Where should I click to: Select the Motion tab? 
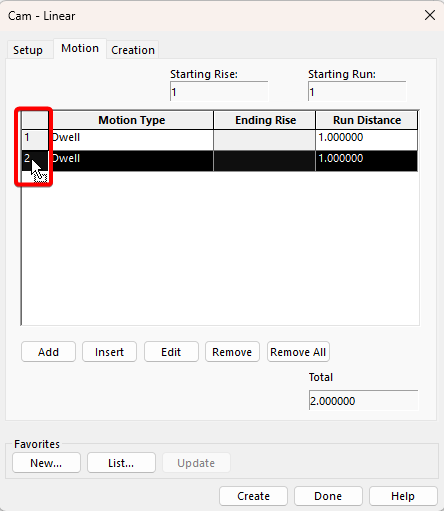click(x=80, y=49)
